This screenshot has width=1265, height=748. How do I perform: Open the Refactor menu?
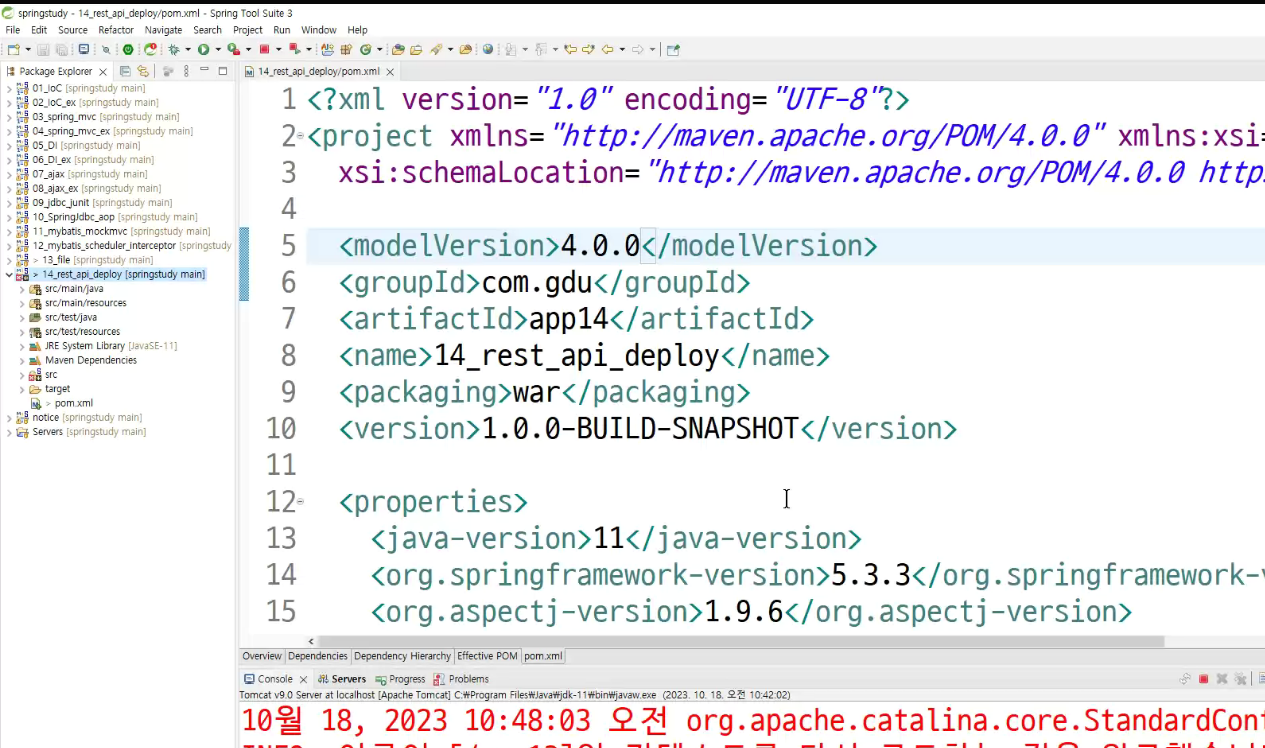coord(116,30)
